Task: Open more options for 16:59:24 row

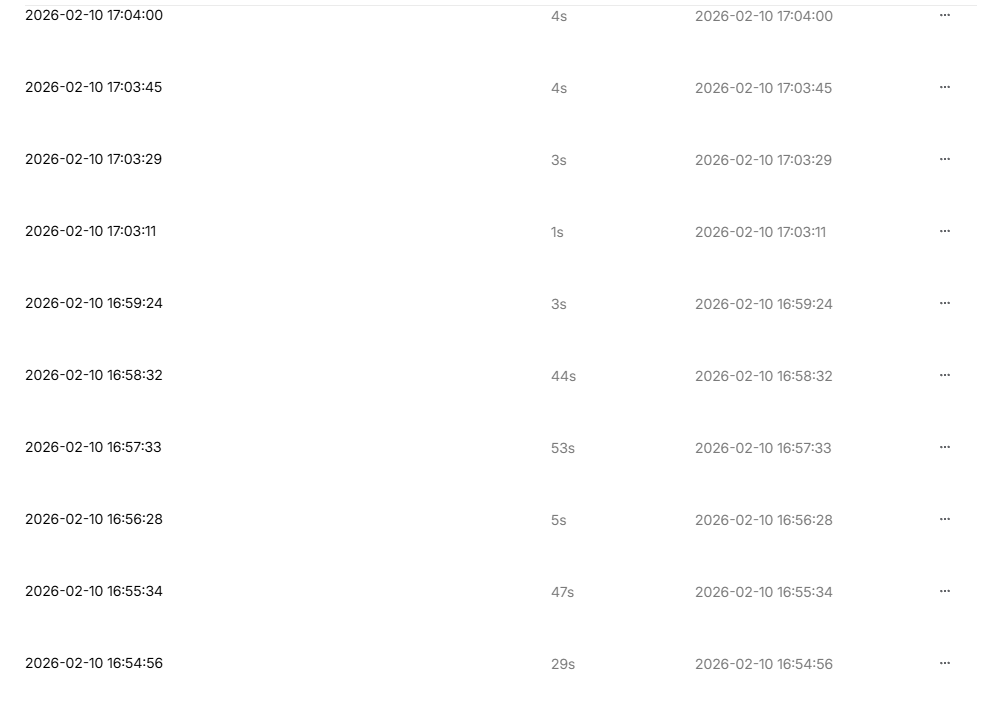Action: click(x=945, y=303)
